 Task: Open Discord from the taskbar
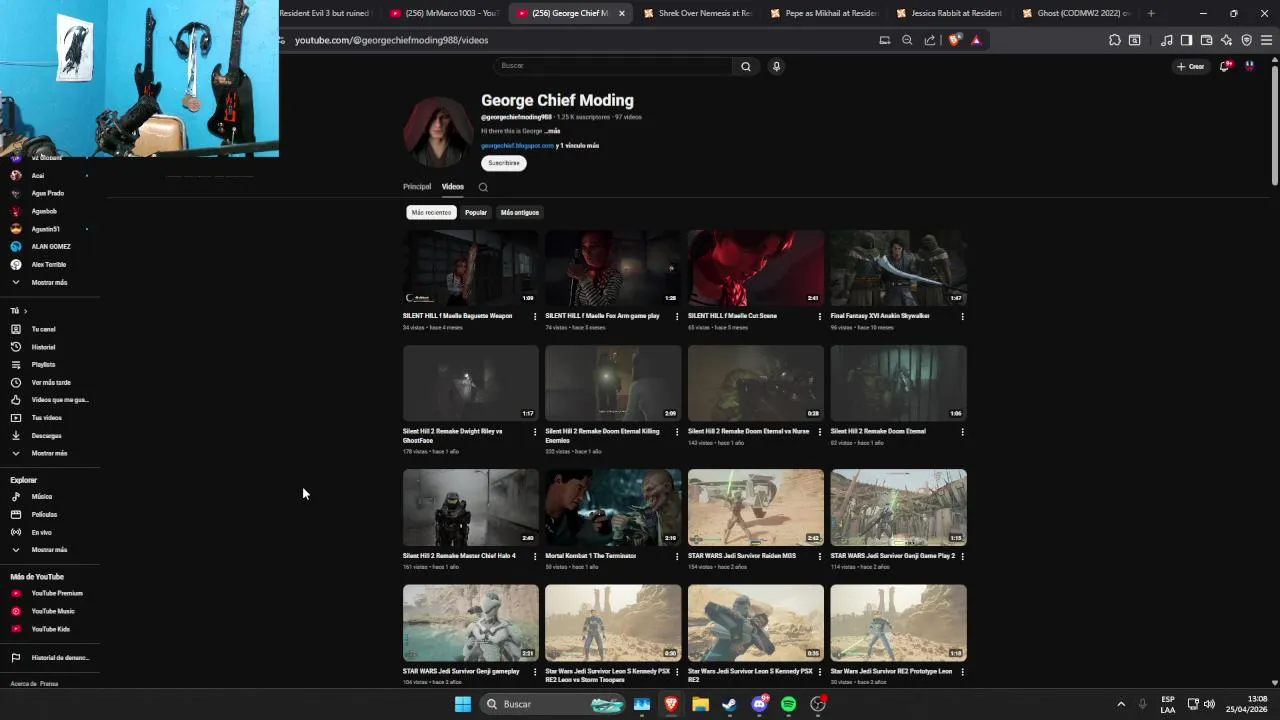pyautogui.click(x=759, y=704)
